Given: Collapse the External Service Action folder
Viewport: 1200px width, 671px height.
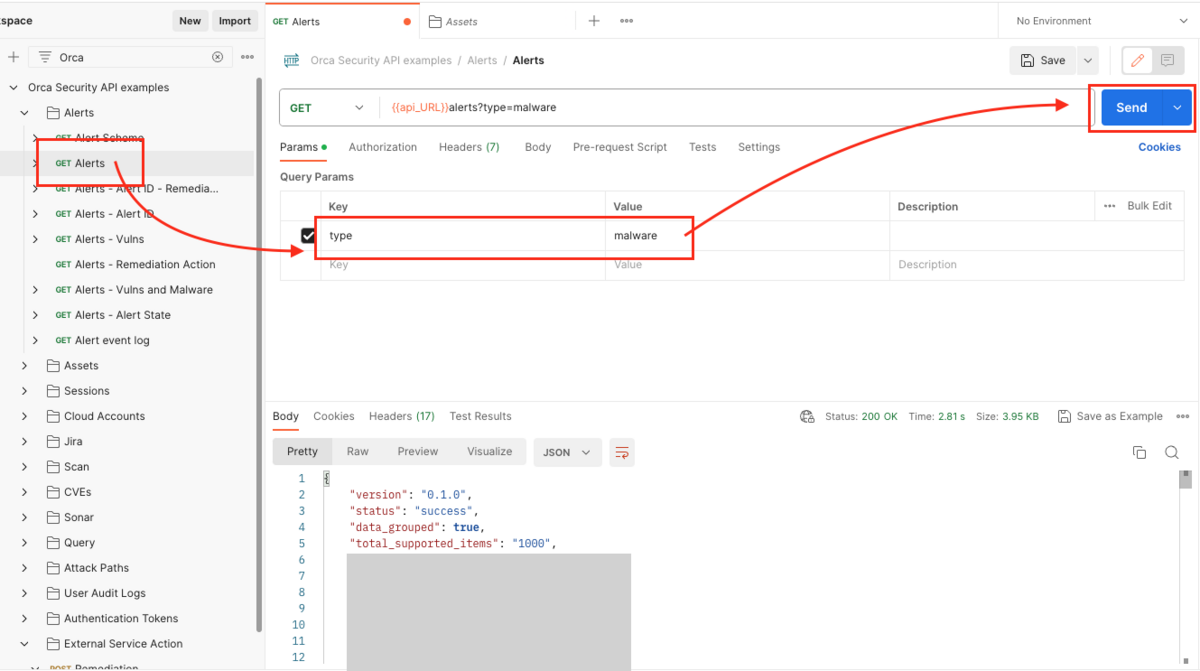Looking at the screenshot, I should click(x=25, y=644).
